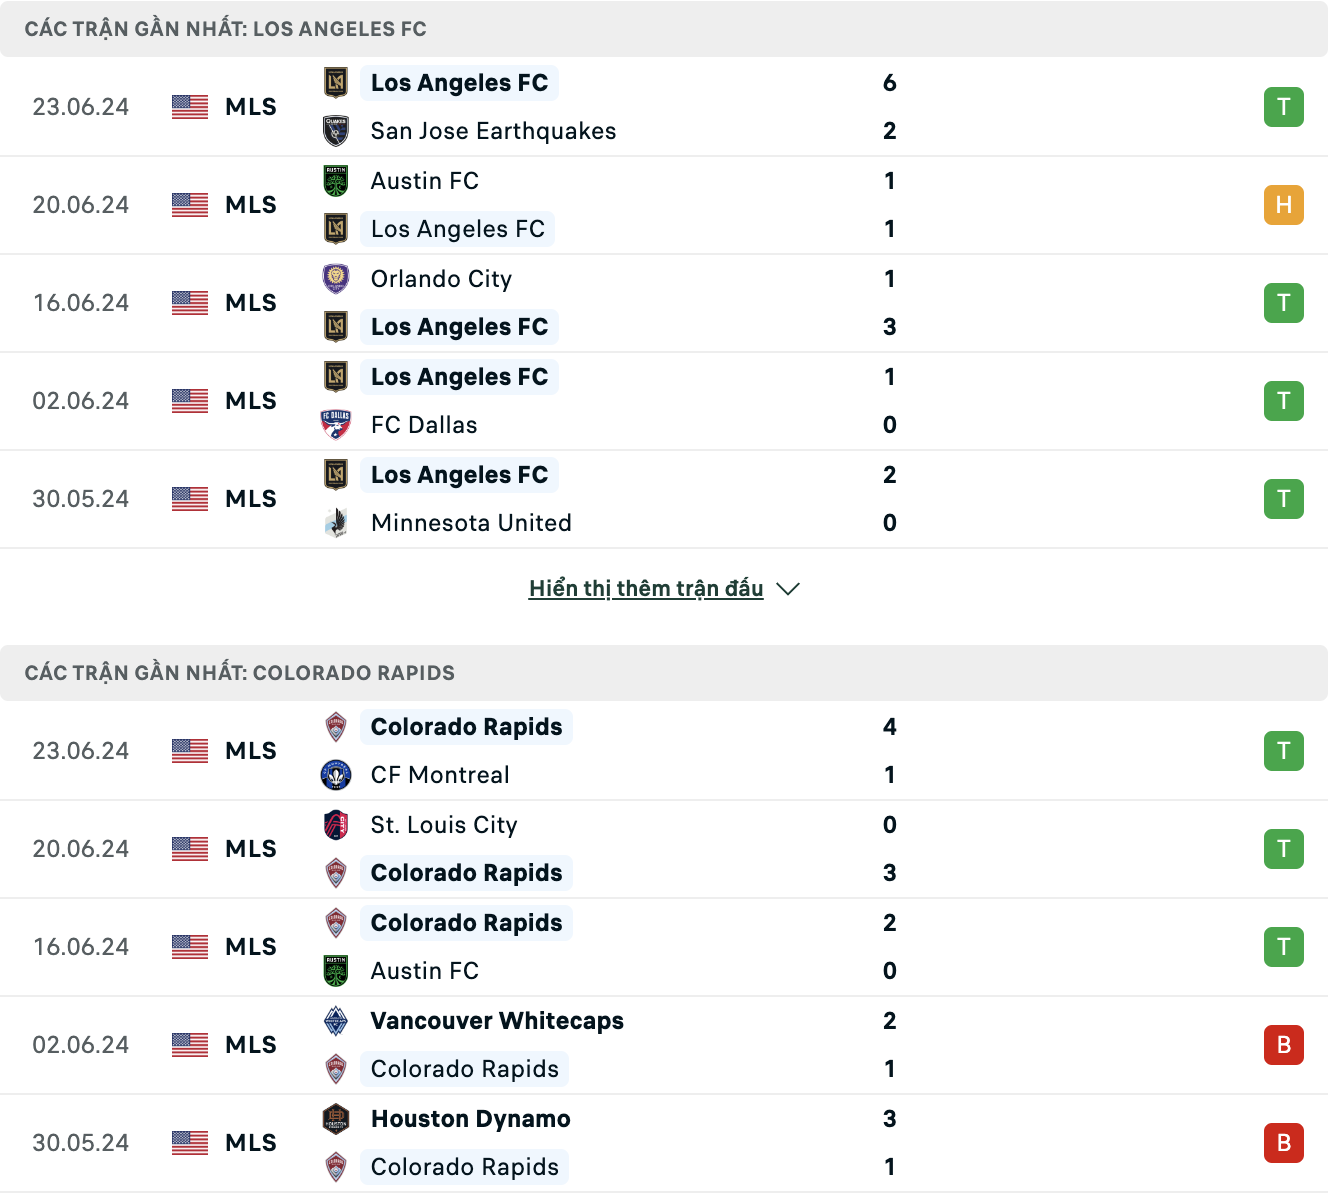Screen dimensions: 1328x1194
Task: Expand more matches via chevron arrow
Action: (x=788, y=589)
